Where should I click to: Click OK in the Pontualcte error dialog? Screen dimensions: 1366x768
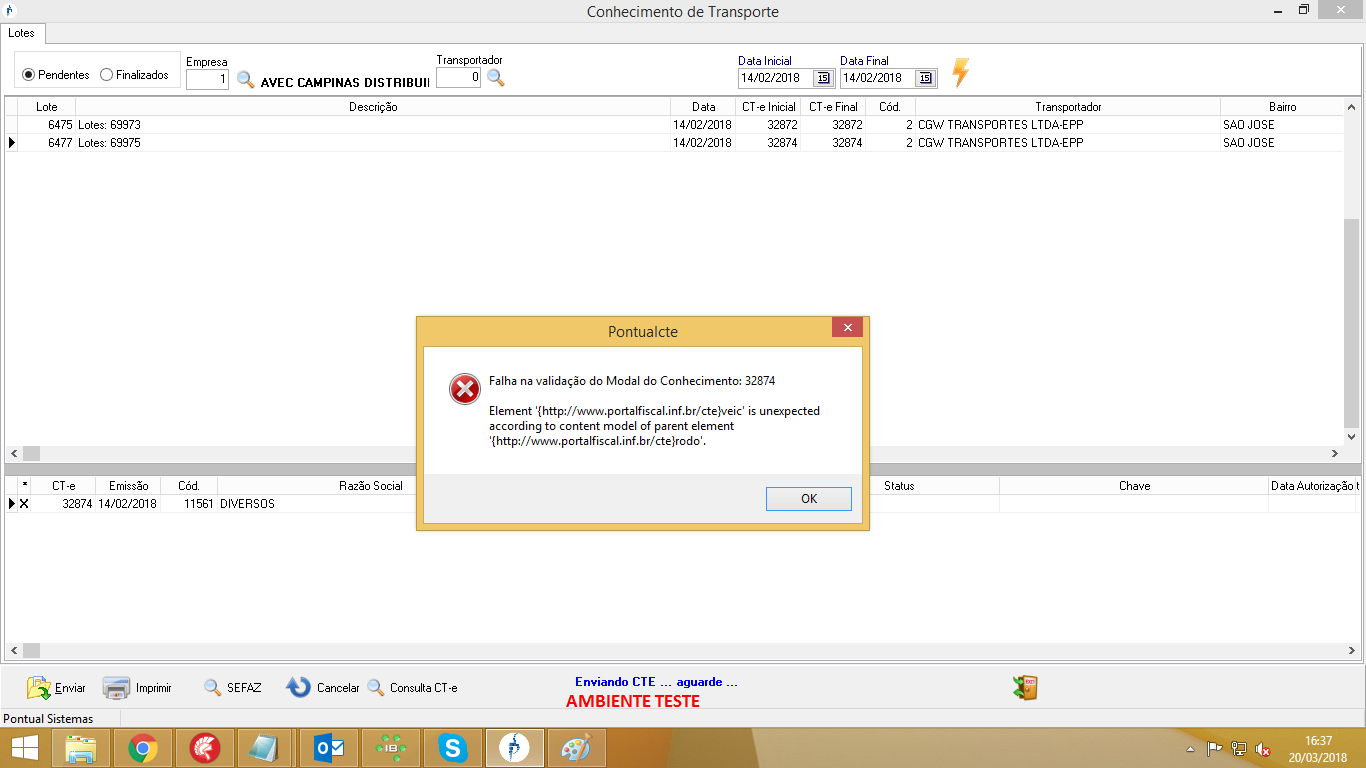[808, 498]
